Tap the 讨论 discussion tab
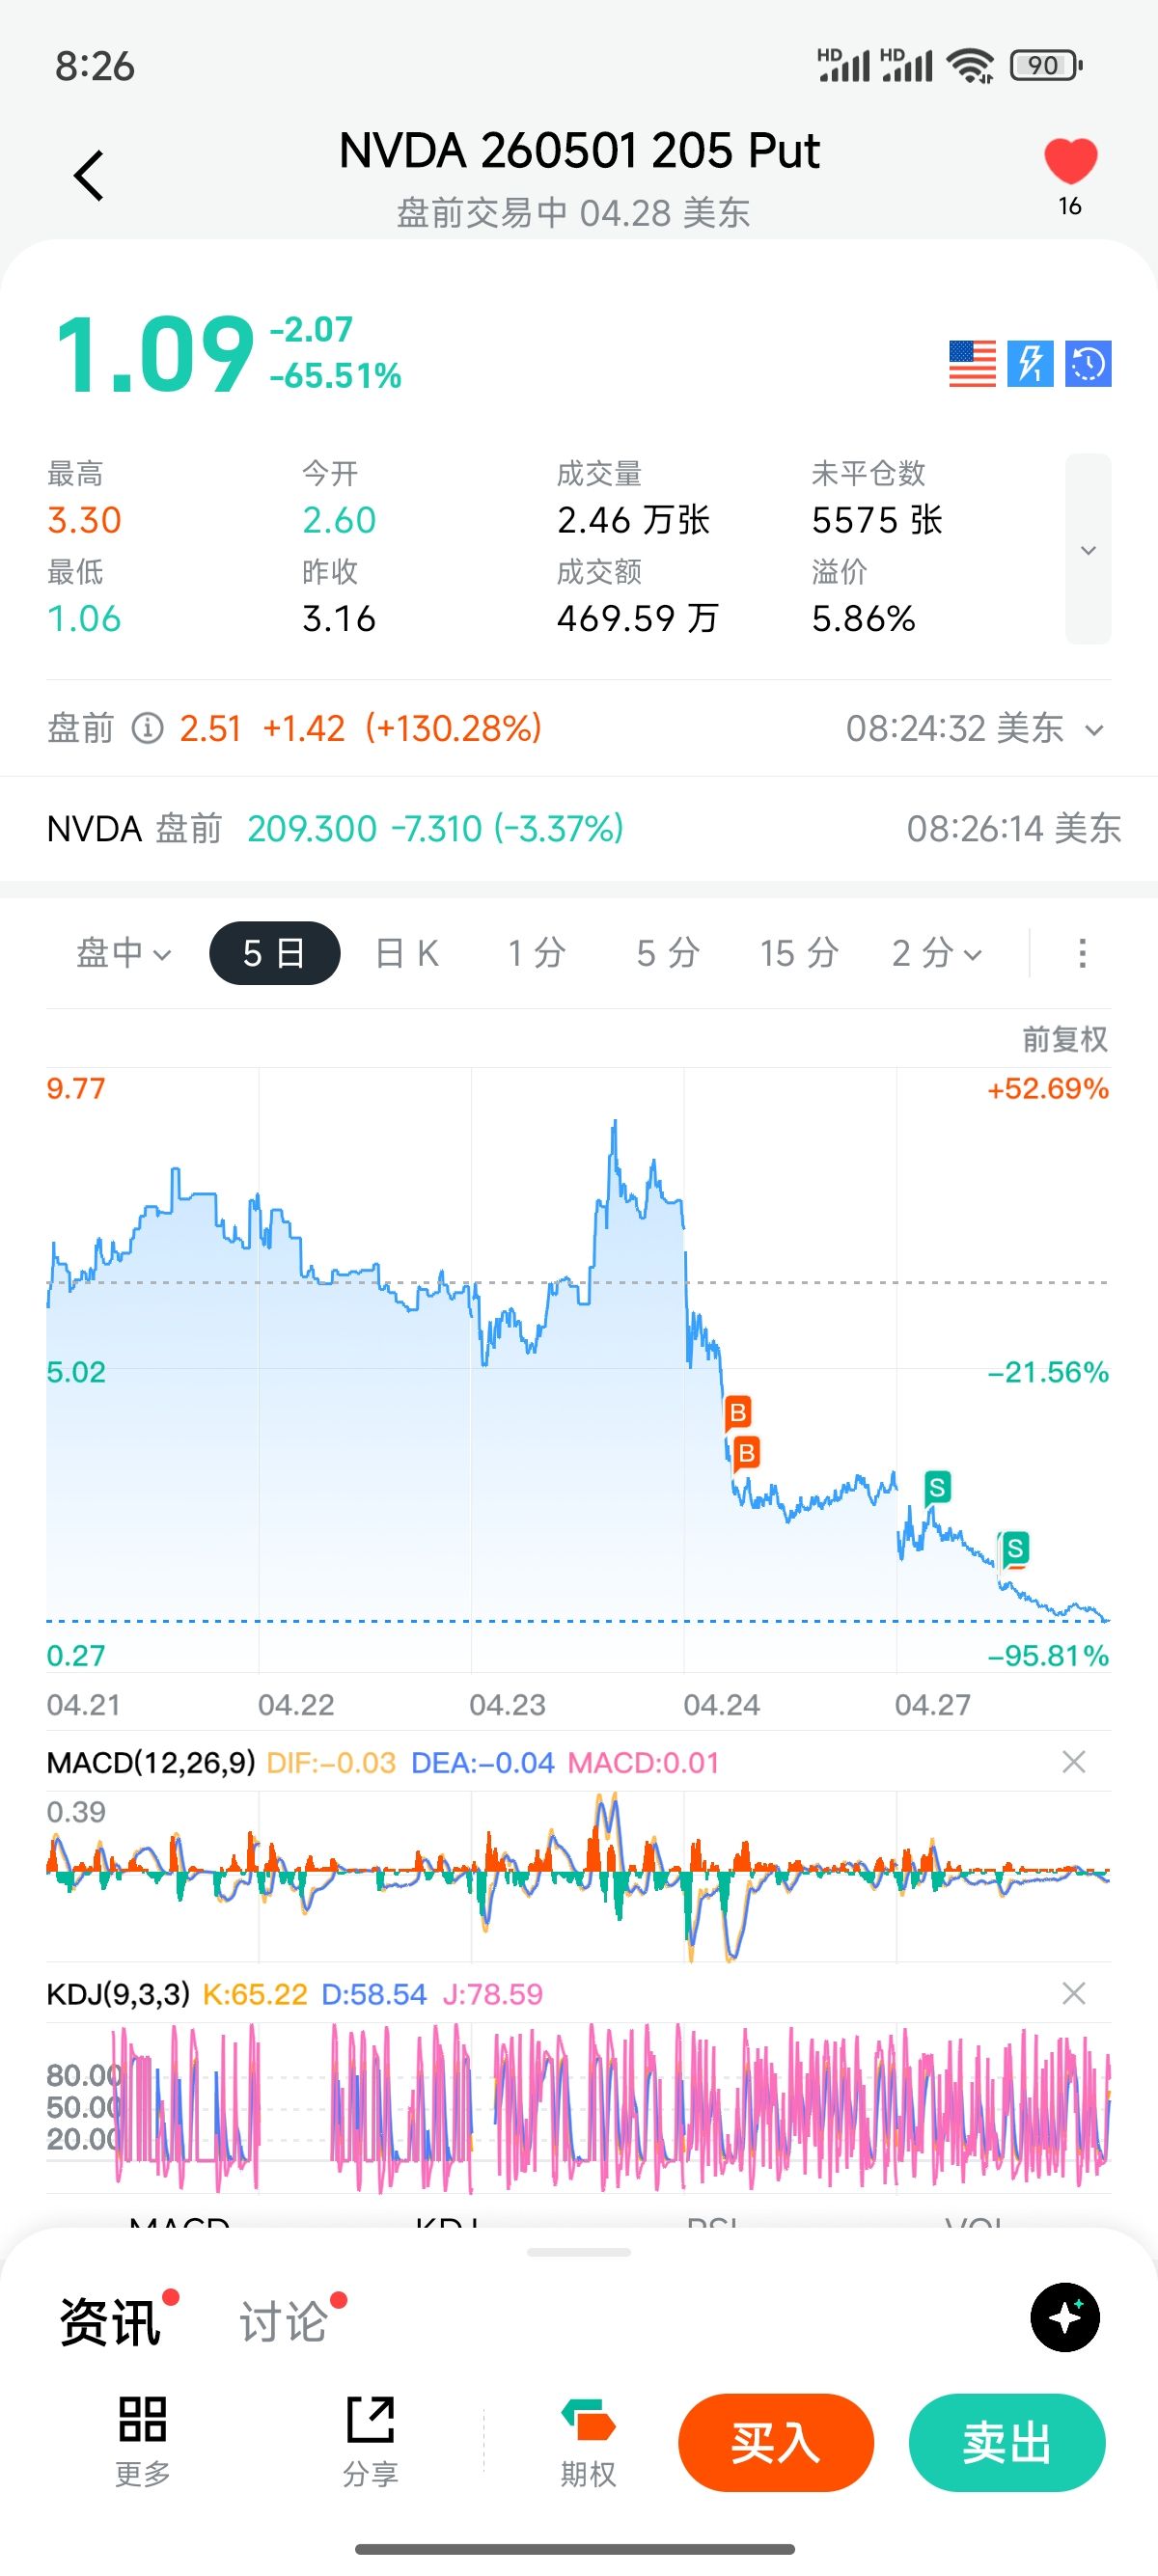The image size is (1158, 2576). pos(284,2321)
